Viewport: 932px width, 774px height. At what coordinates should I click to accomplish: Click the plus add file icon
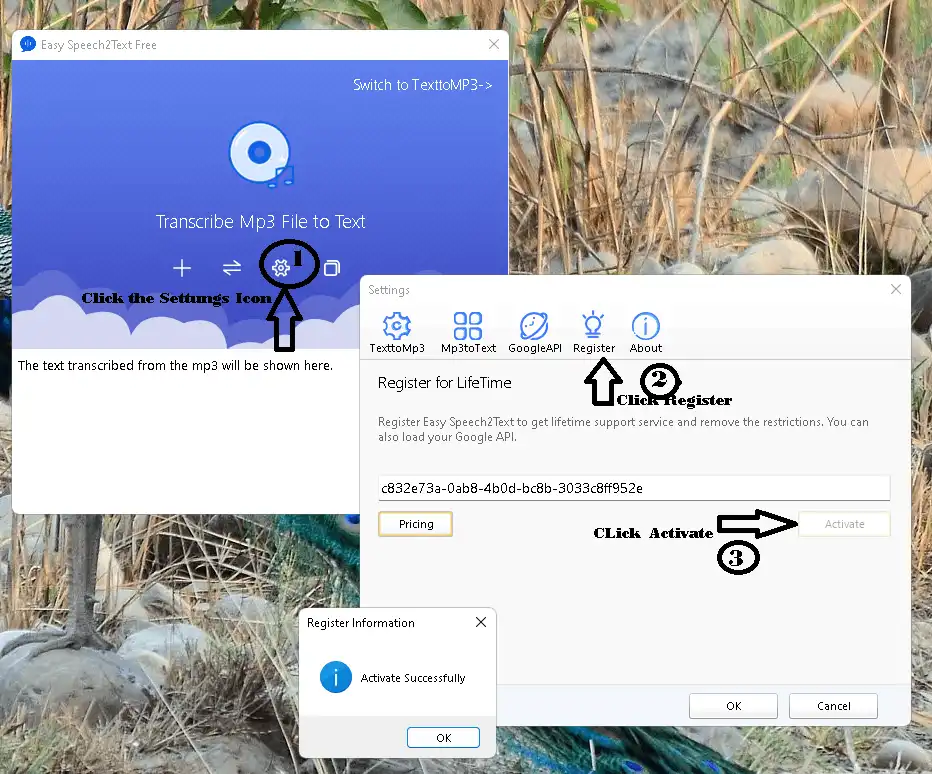click(182, 268)
